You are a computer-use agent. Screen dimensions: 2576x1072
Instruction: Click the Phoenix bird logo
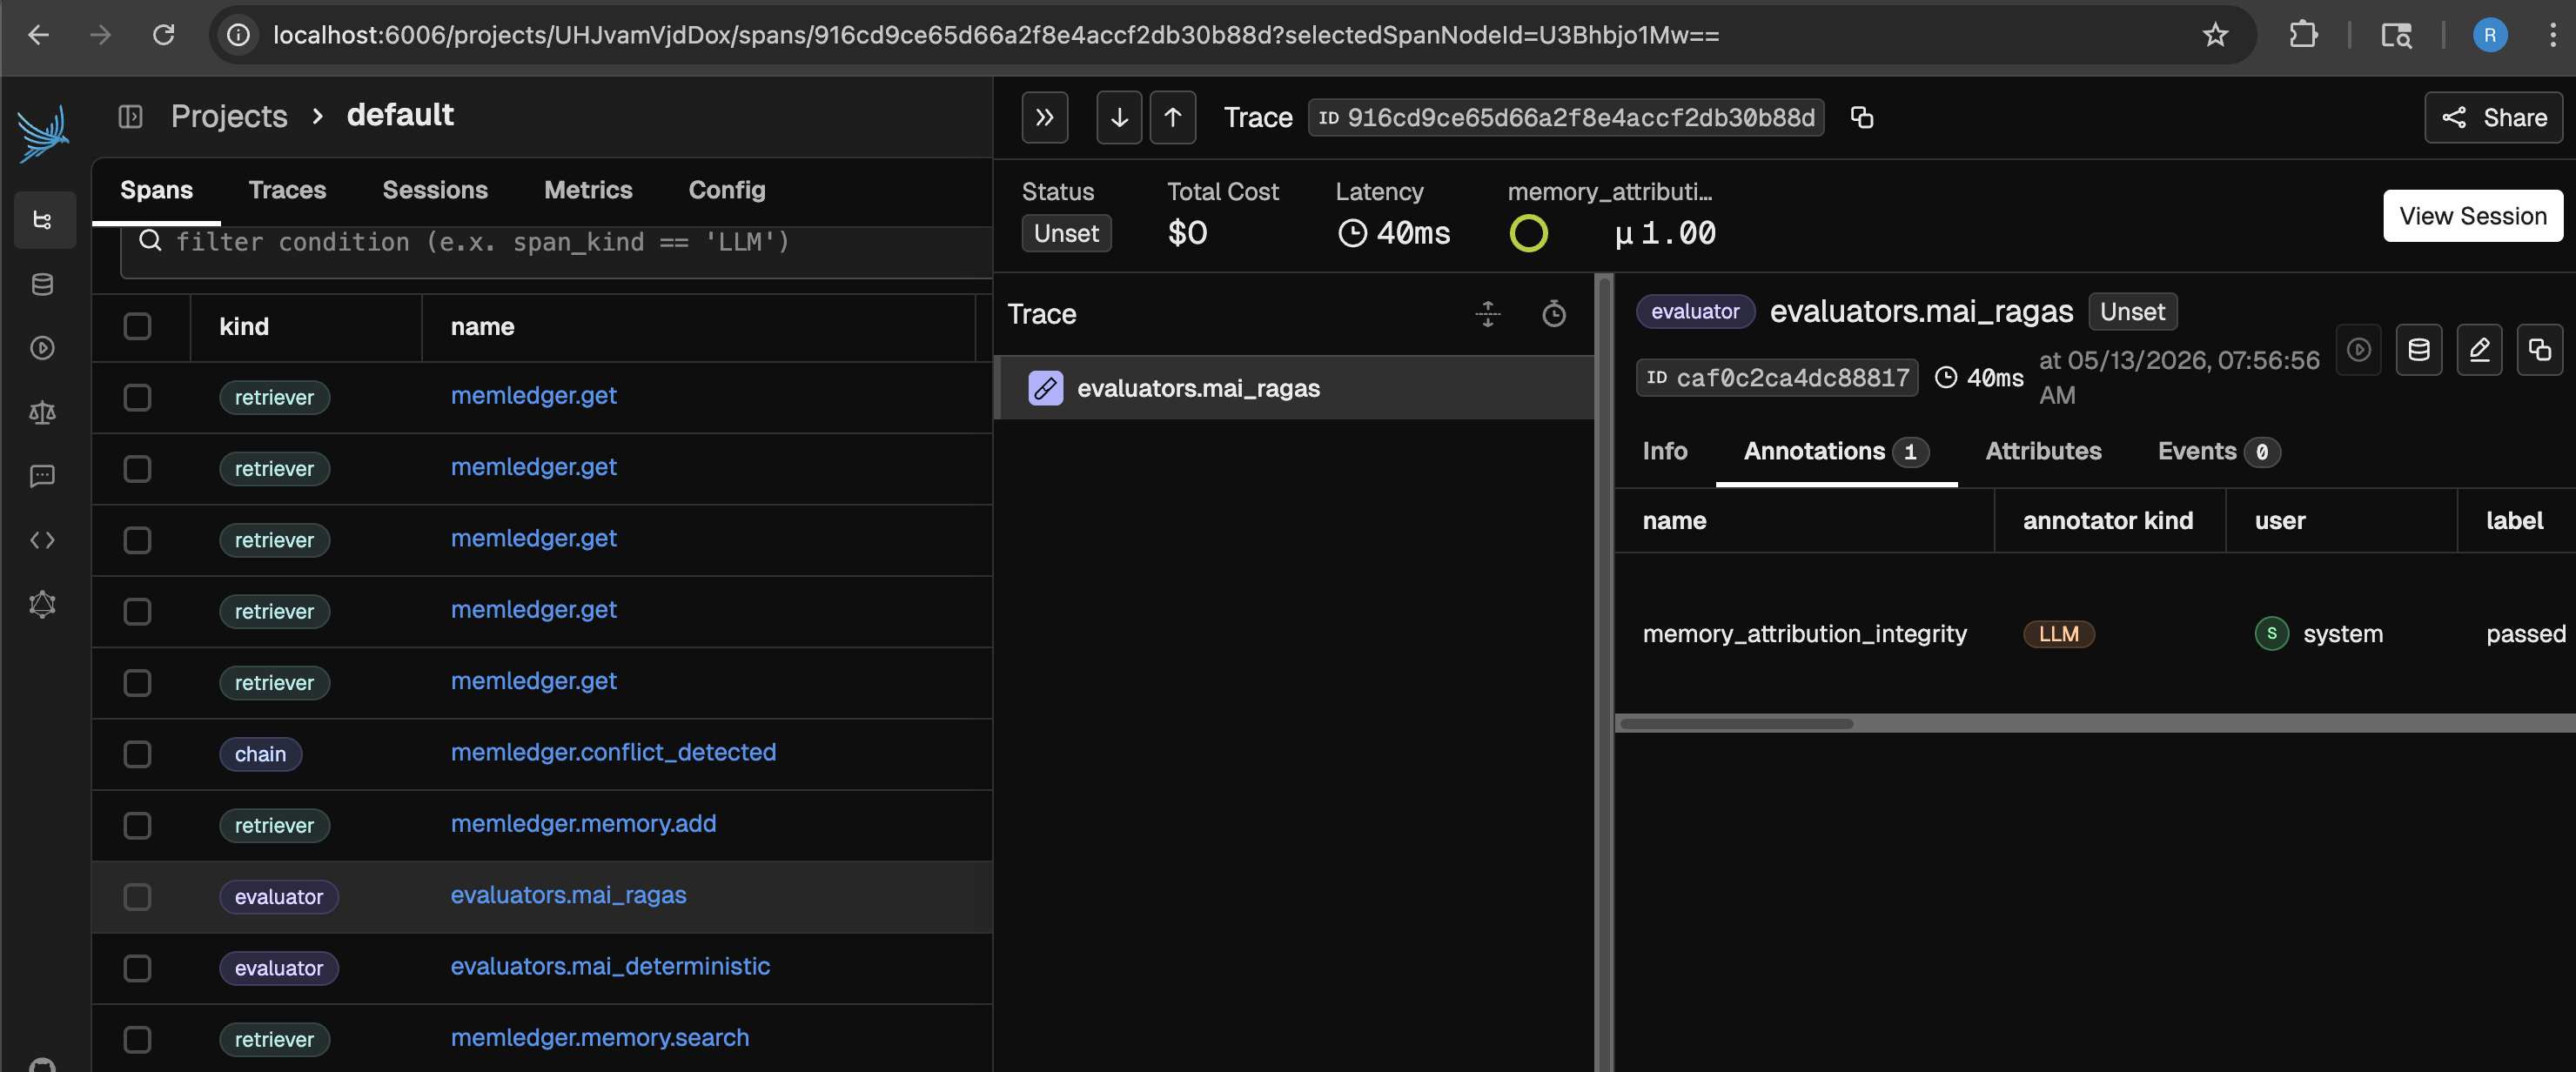click(43, 133)
